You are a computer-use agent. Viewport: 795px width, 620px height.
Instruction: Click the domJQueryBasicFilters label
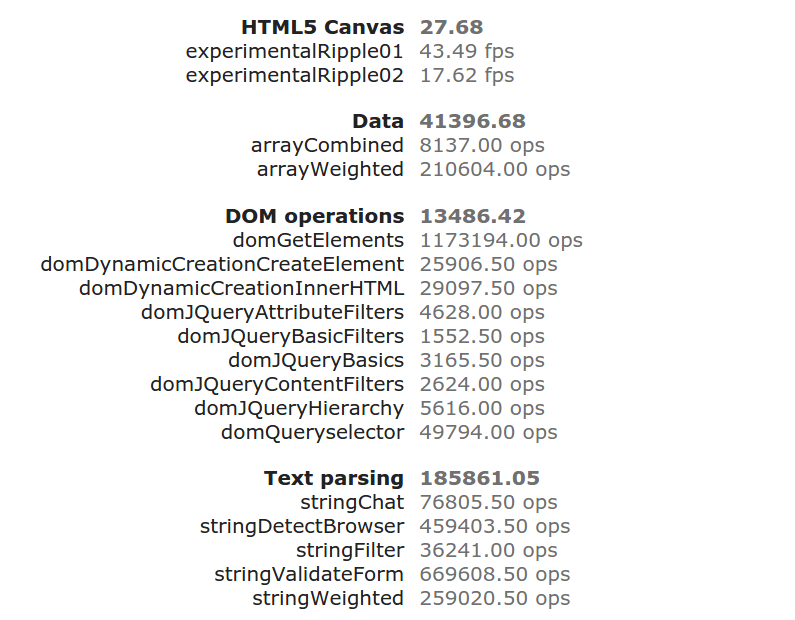[x=290, y=336]
